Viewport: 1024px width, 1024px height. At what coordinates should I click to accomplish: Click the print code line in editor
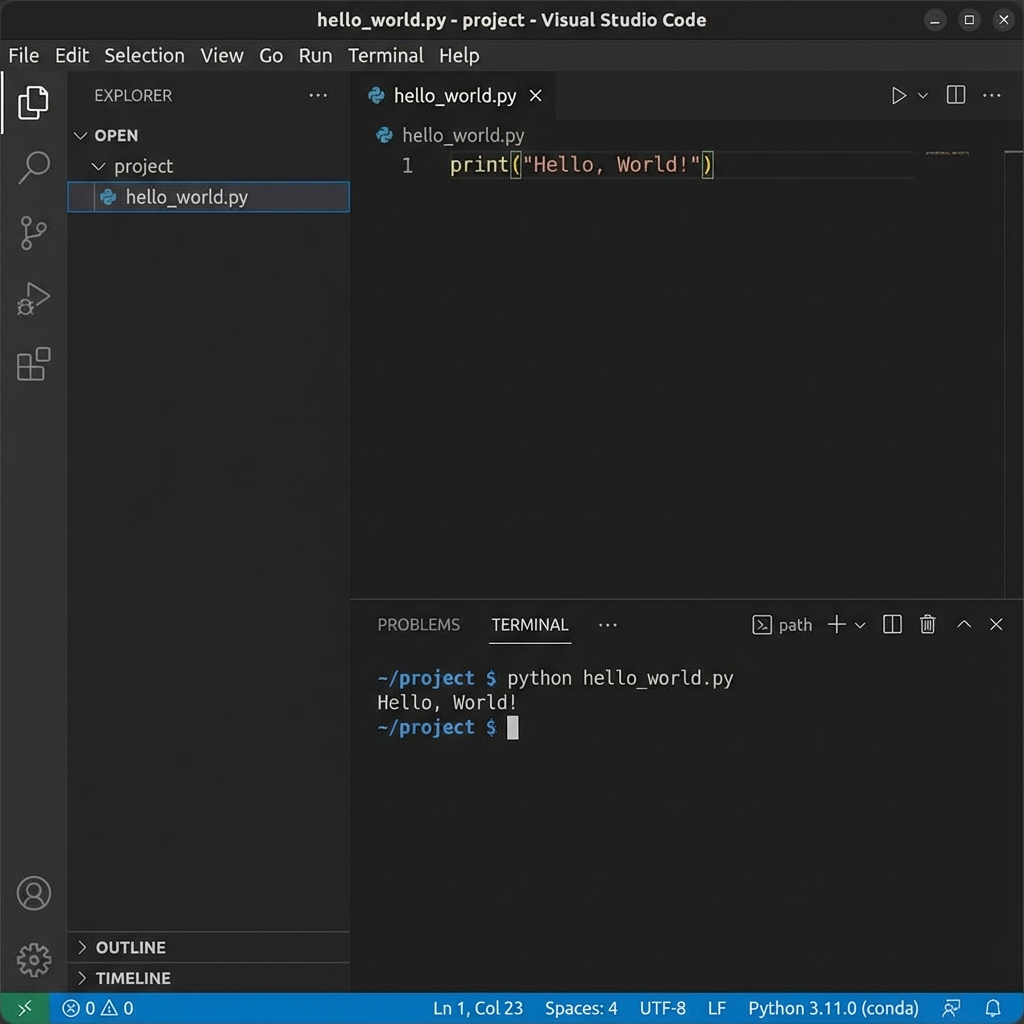tap(581, 165)
